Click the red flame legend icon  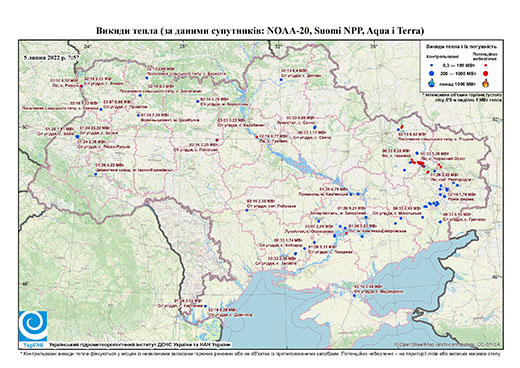point(485,83)
